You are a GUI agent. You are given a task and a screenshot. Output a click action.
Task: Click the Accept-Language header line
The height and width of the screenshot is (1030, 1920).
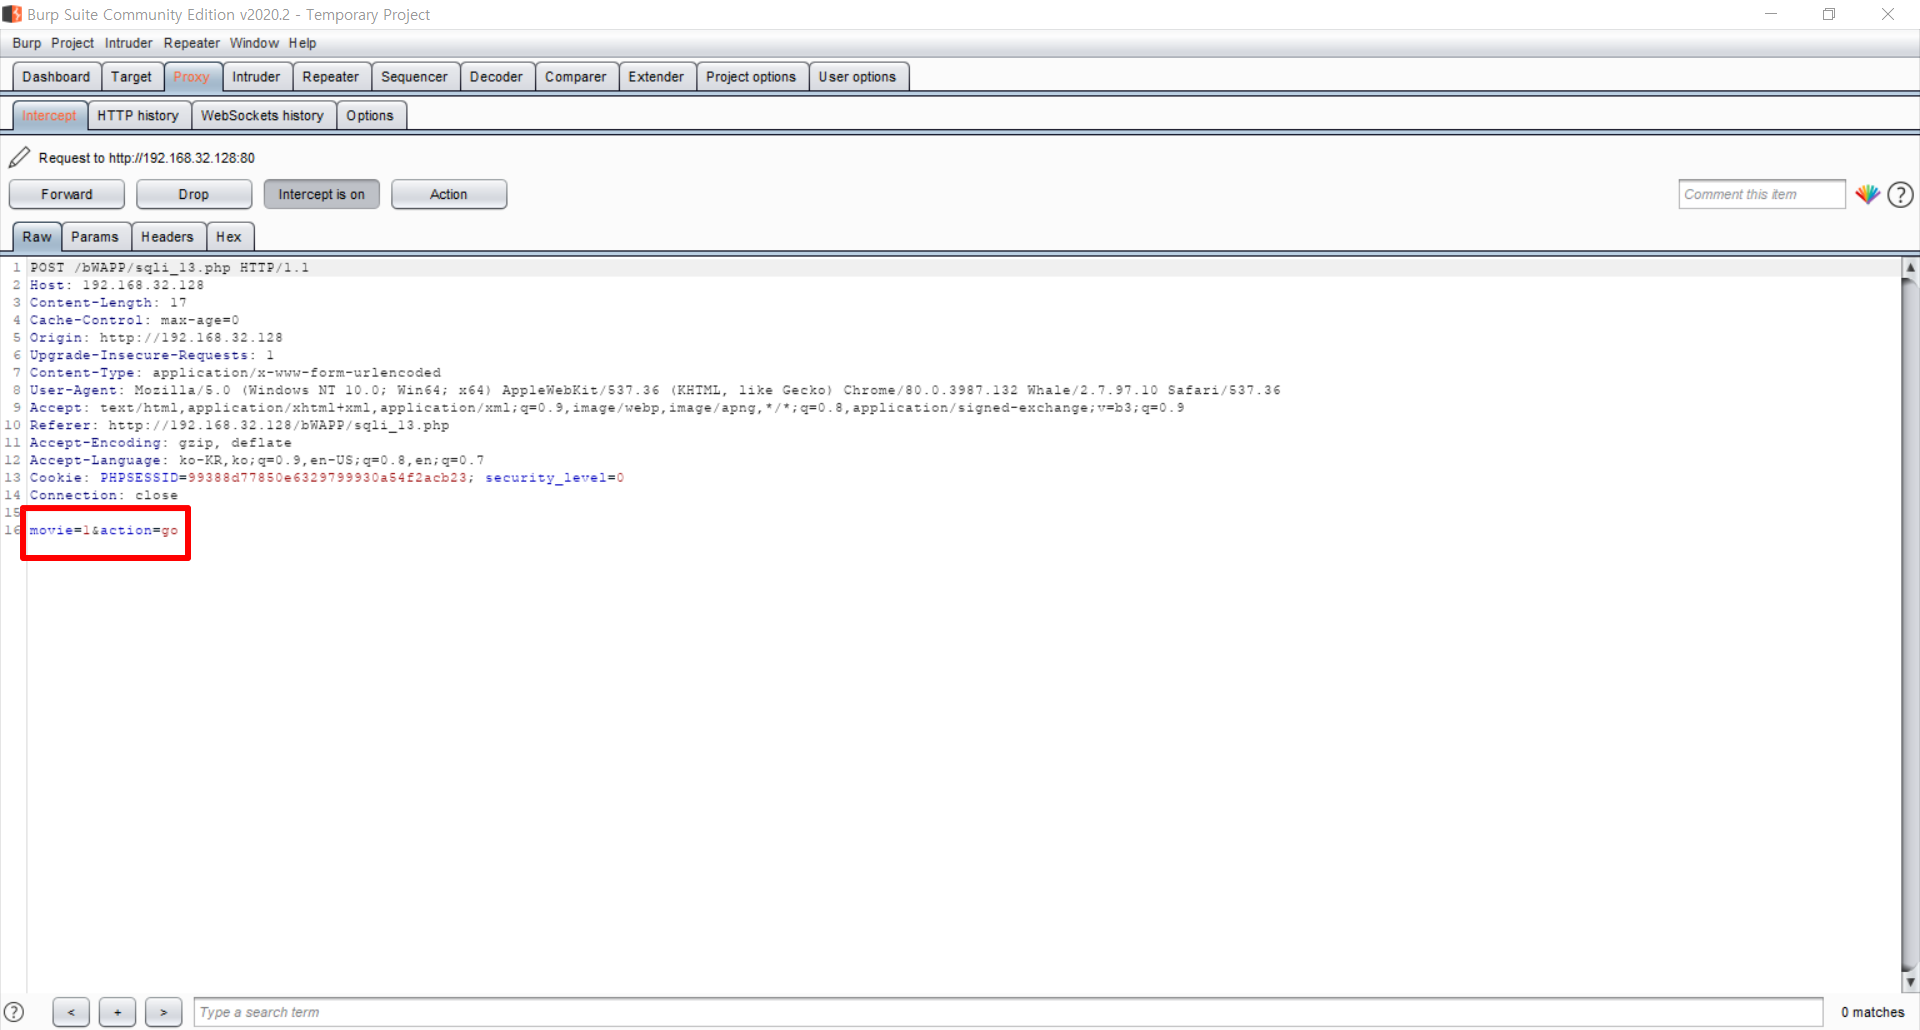pos(257,461)
